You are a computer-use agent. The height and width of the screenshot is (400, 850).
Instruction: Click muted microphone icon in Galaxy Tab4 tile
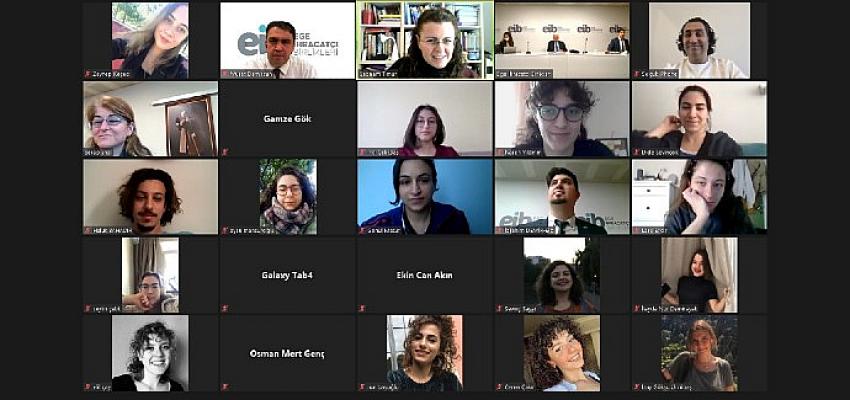point(225,308)
